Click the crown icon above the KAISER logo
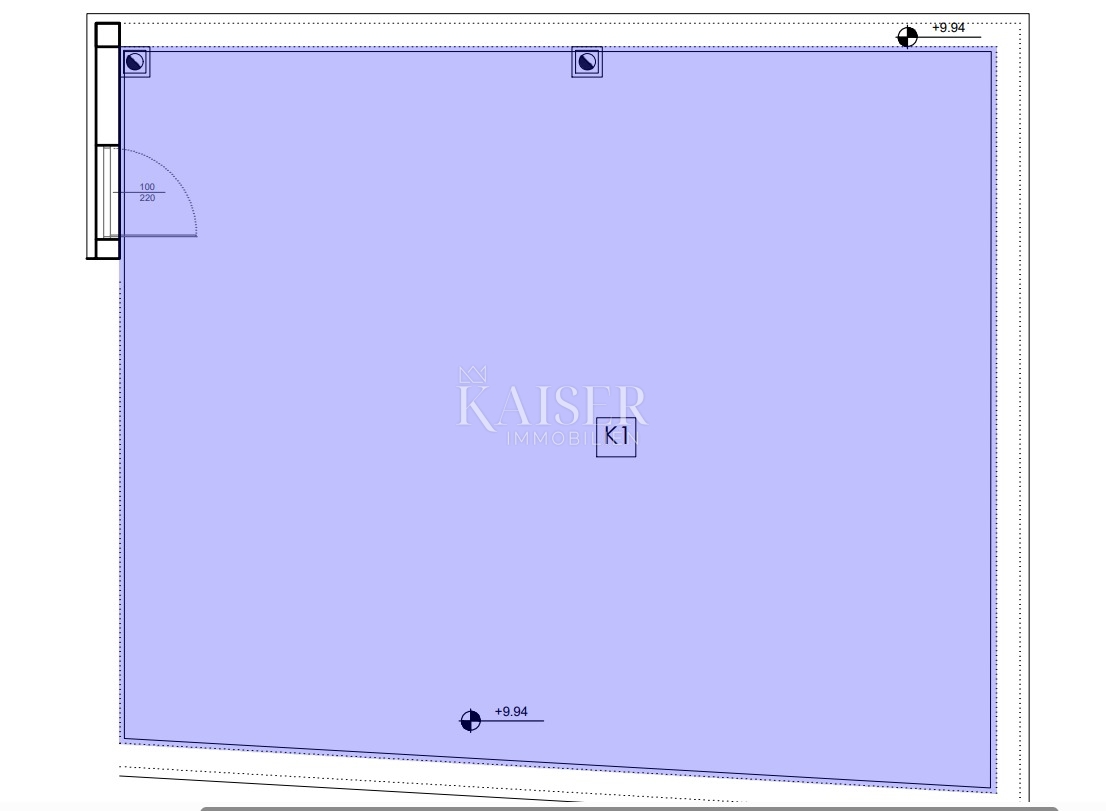The image size is (1106, 811). point(472,375)
